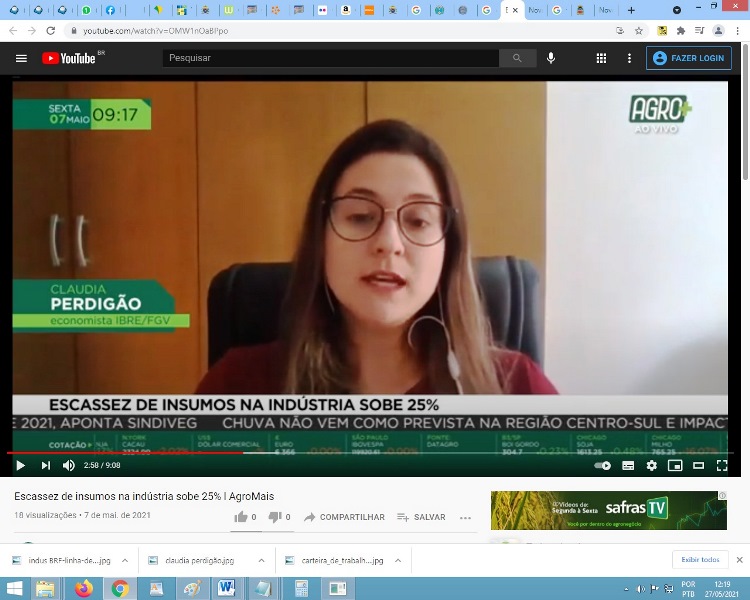
Task: Open more actions ellipsis under video
Action: (x=465, y=518)
